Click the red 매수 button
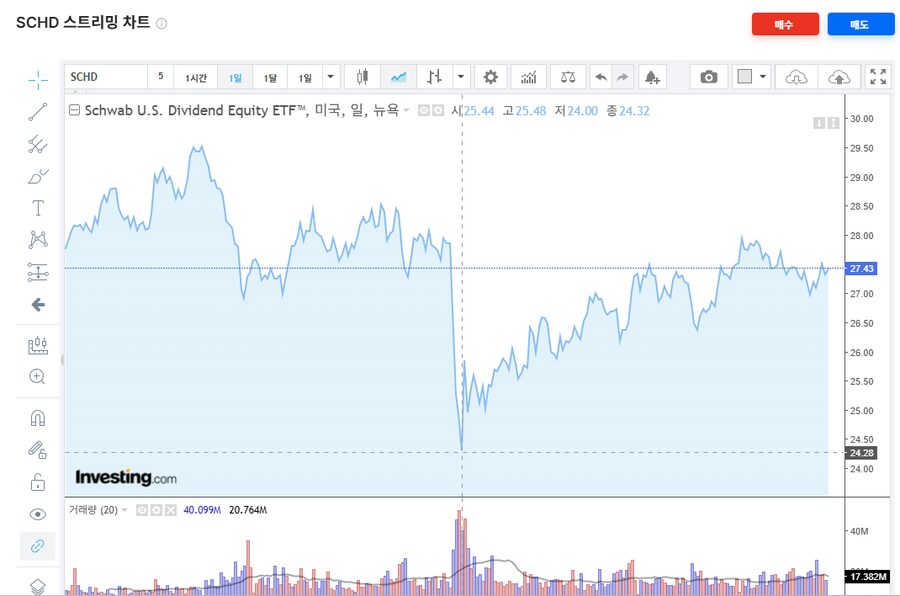 click(x=785, y=24)
